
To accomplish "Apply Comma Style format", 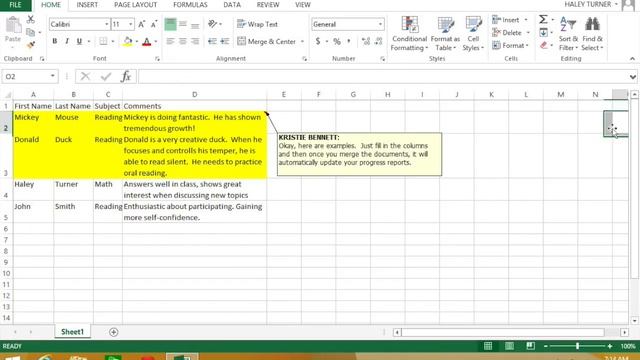I will (x=349, y=41).
